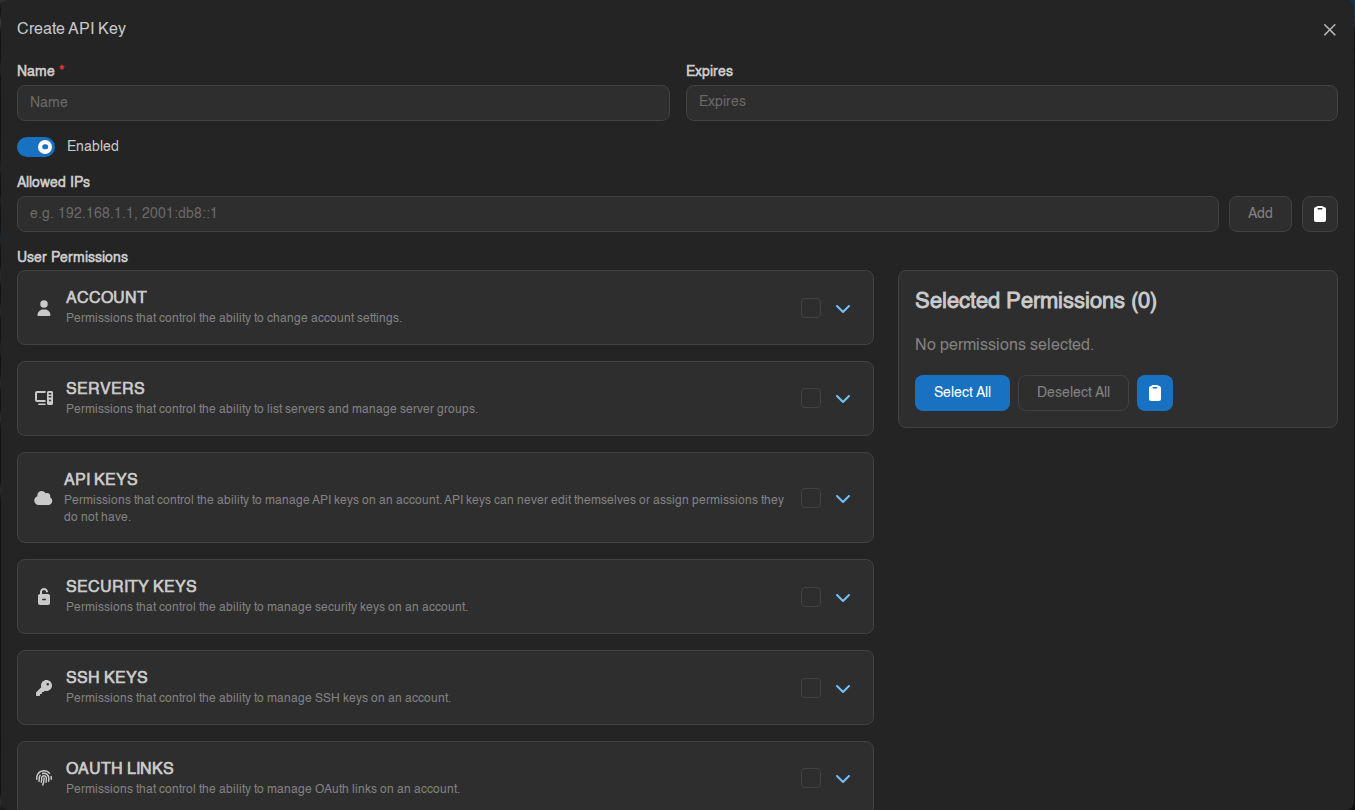Image resolution: width=1355 pixels, height=810 pixels.
Task: Click the User Permissions label
Action: click(73, 257)
